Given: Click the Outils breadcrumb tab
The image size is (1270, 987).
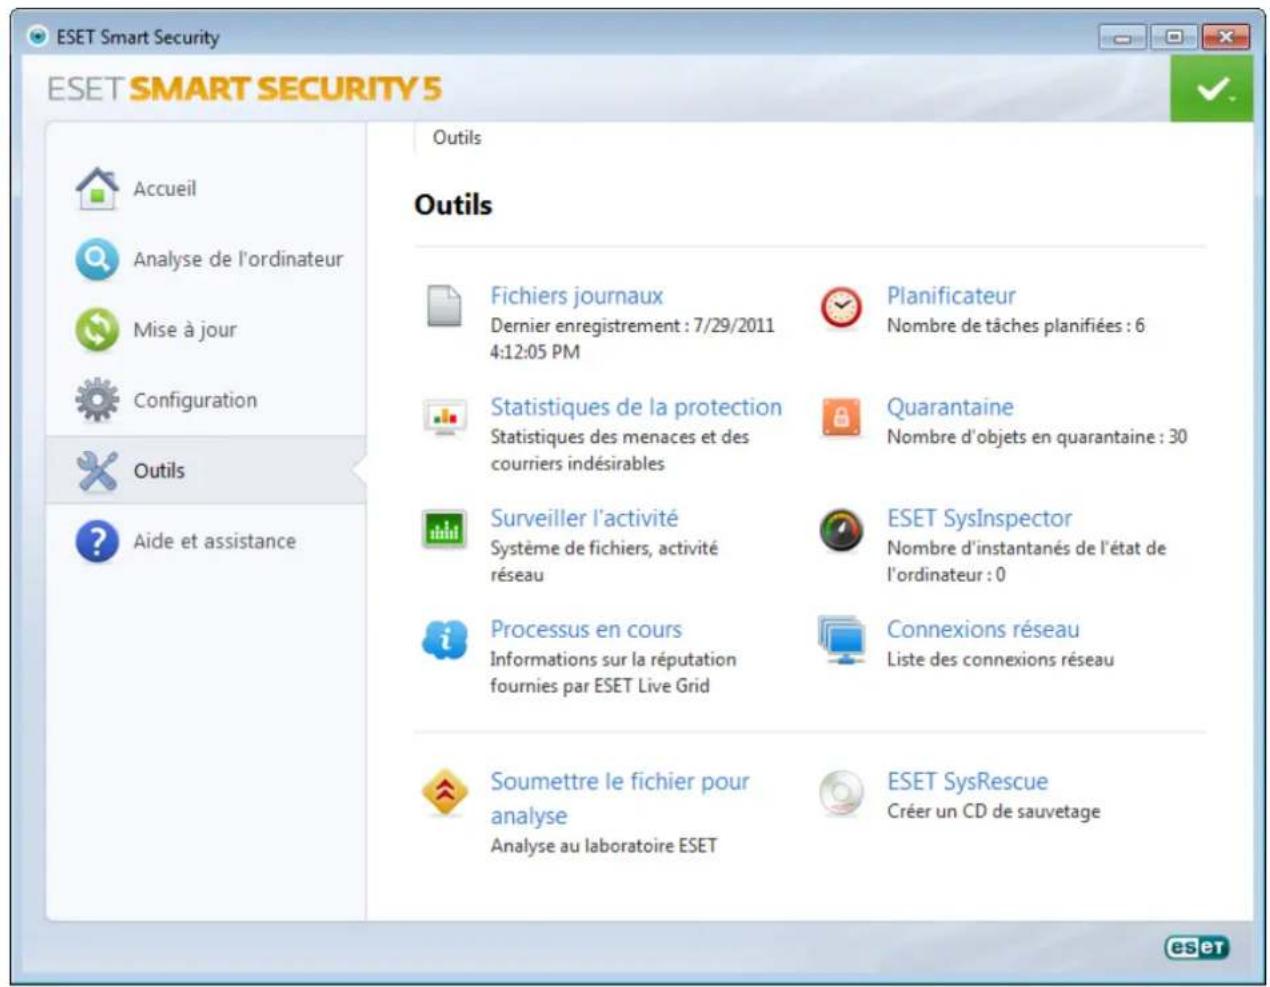Looking at the screenshot, I should [x=457, y=138].
